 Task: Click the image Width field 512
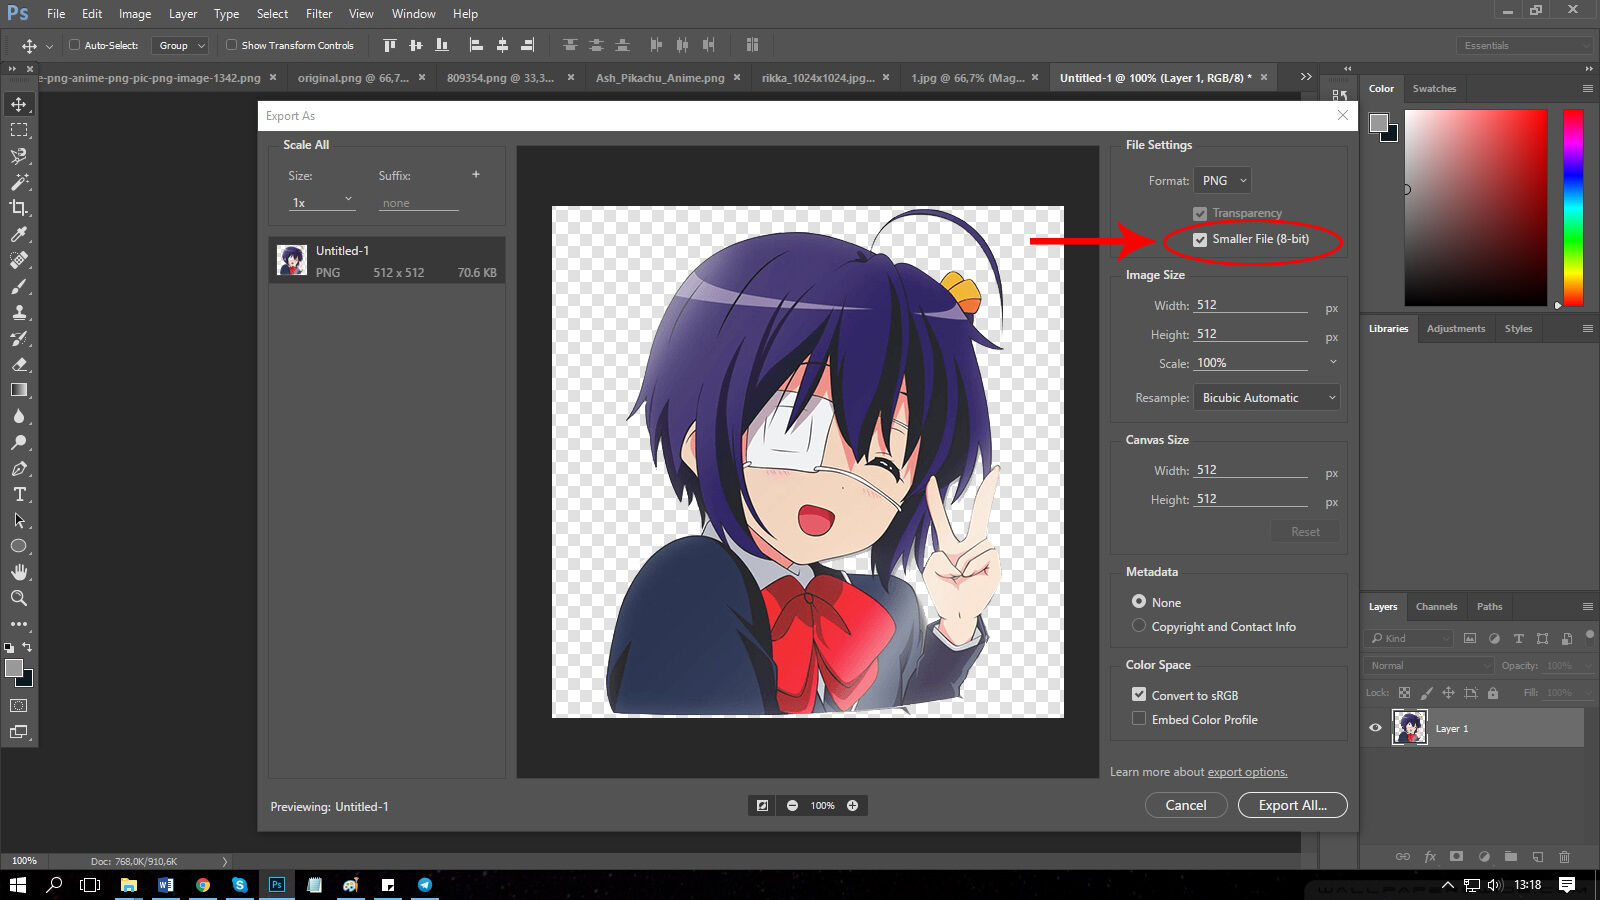[1251, 305]
